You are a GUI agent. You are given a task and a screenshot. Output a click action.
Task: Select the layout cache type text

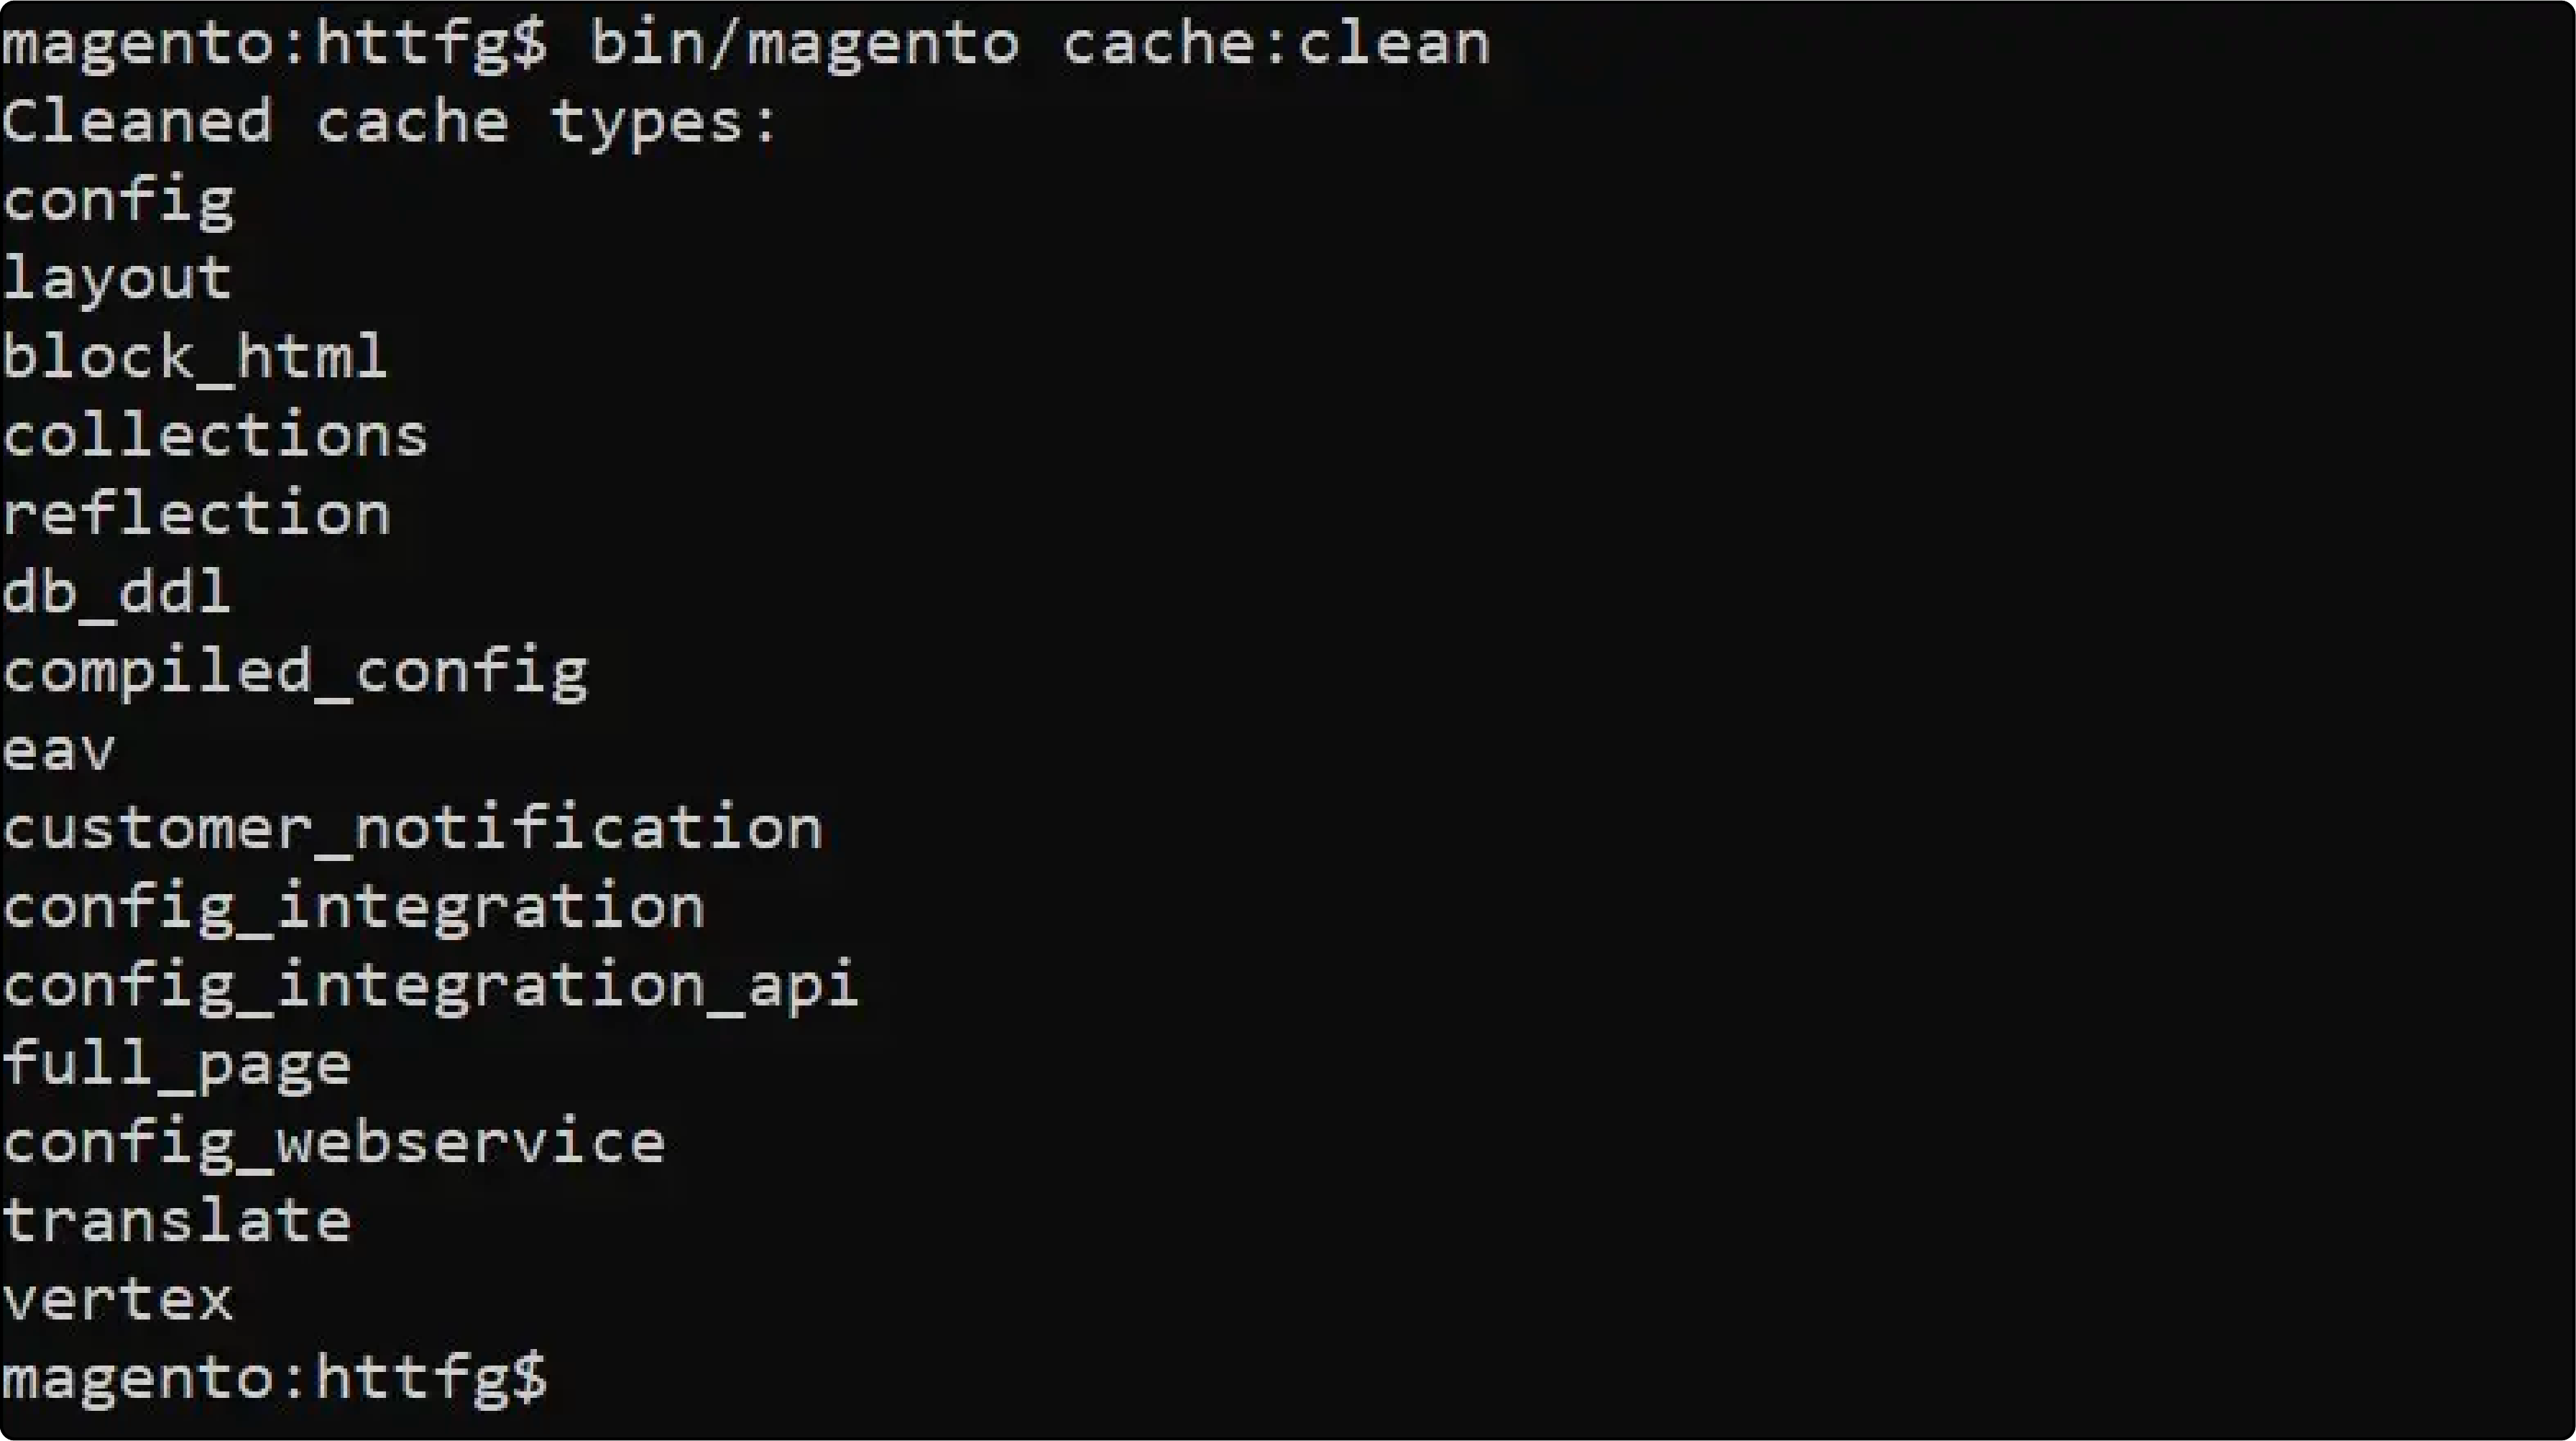(x=115, y=277)
